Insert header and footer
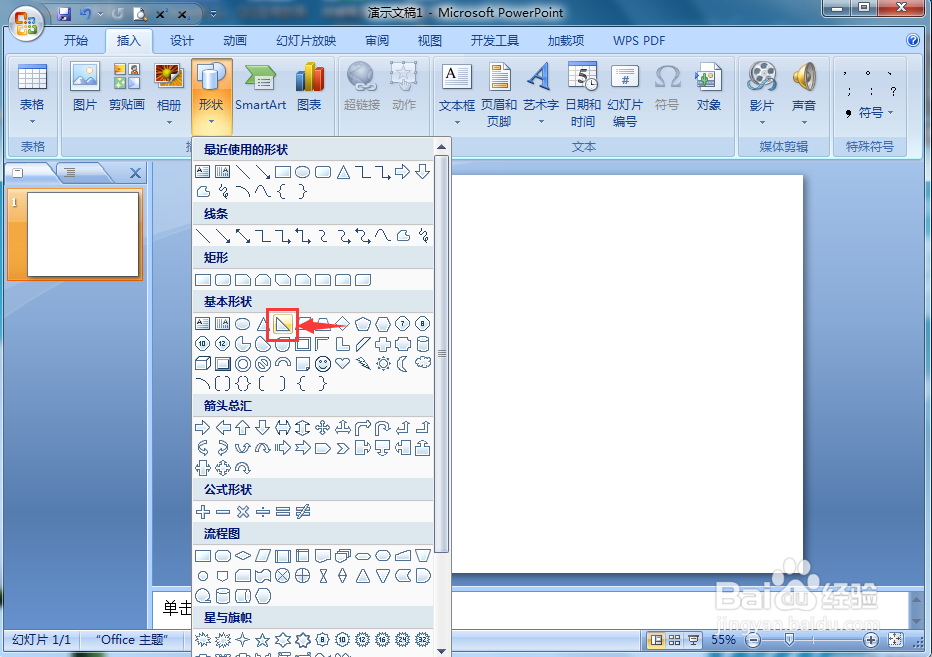The image size is (932, 657). coord(499,95)
